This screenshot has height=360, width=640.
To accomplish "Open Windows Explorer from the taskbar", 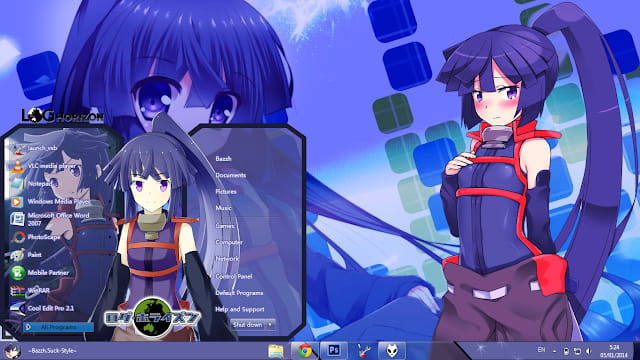I will [276, 351].
